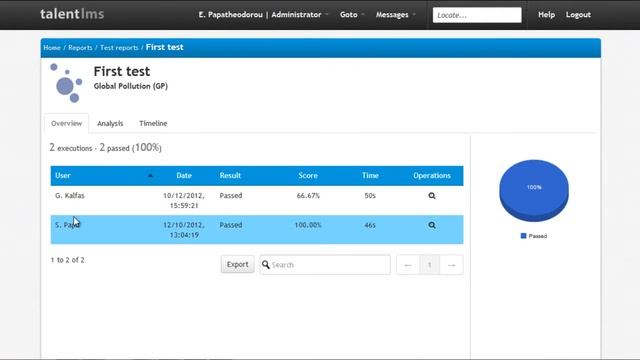Click date 12/10/2012, 13:04:19
The image size is (640, 360).
pyautogui.click(x=184, y=230)
